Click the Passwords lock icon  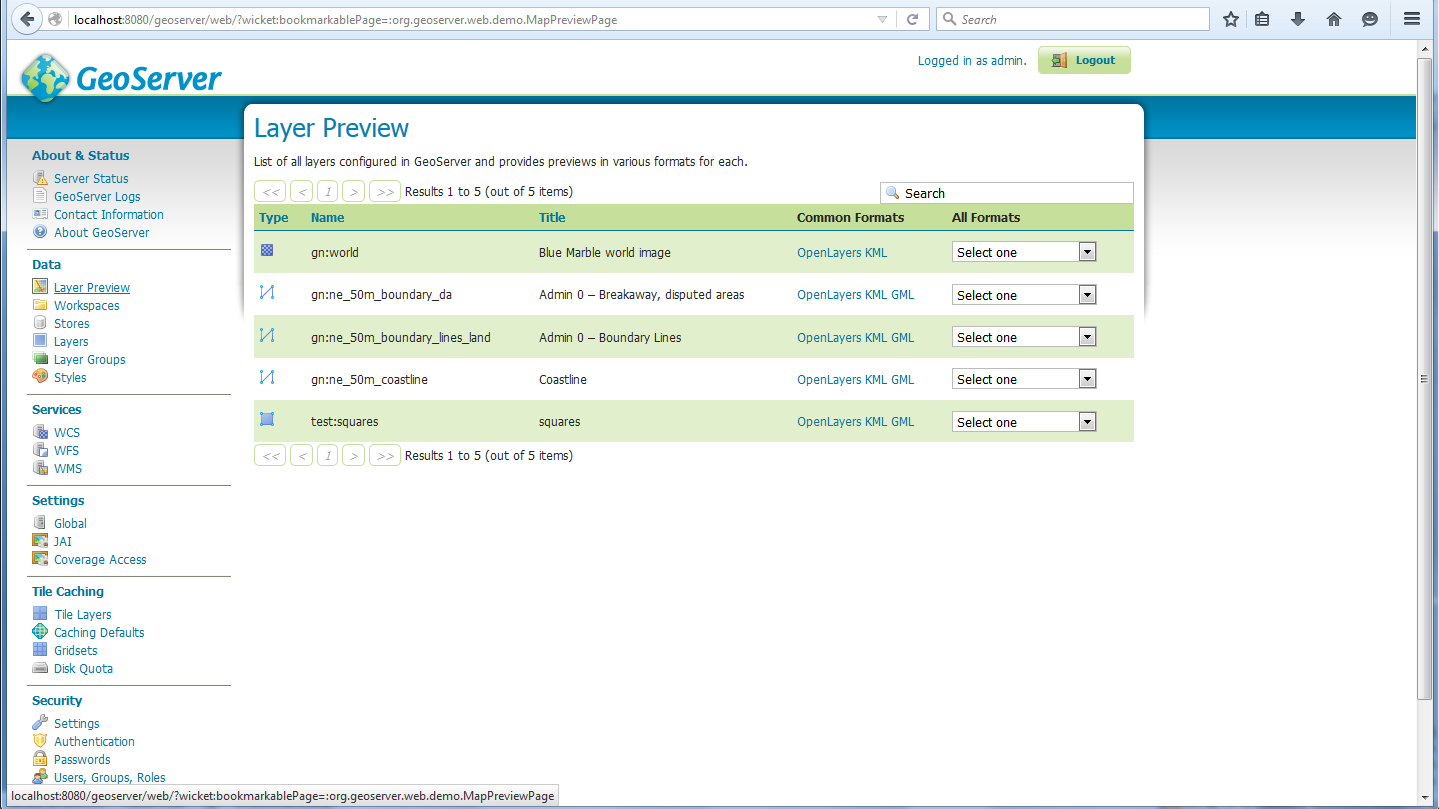coord(40,759)
